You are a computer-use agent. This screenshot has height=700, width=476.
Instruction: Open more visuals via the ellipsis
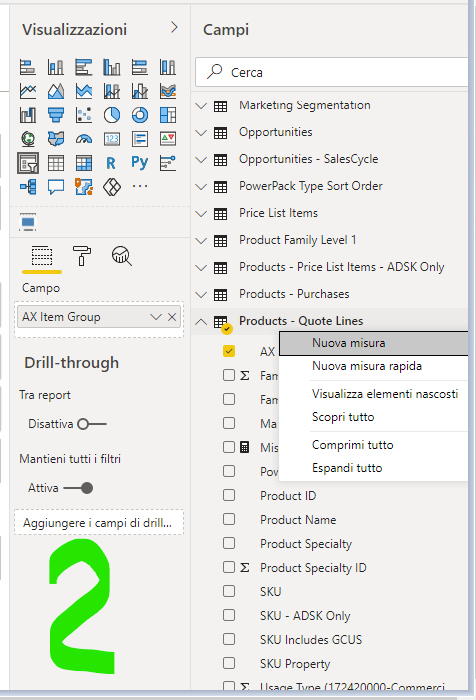[x=140, y=186]
